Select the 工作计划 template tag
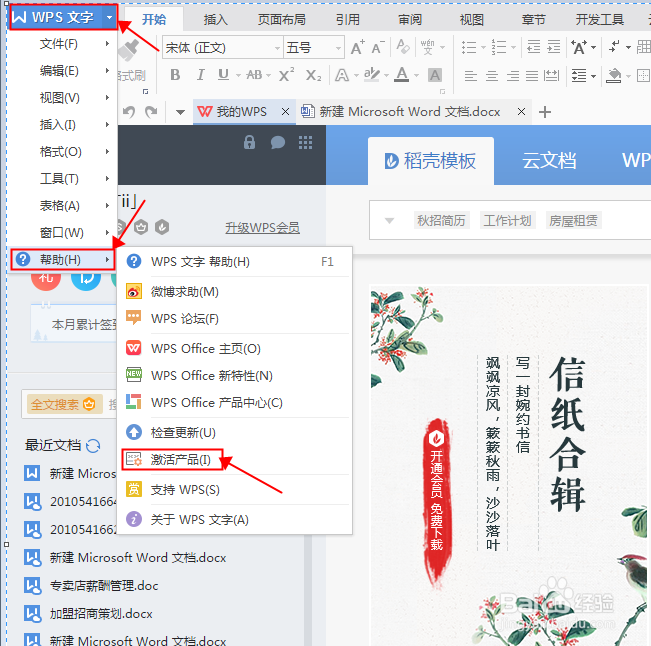The height and width of the screenshot is (646, 651). pyautogui.click(x=507, y=220)
